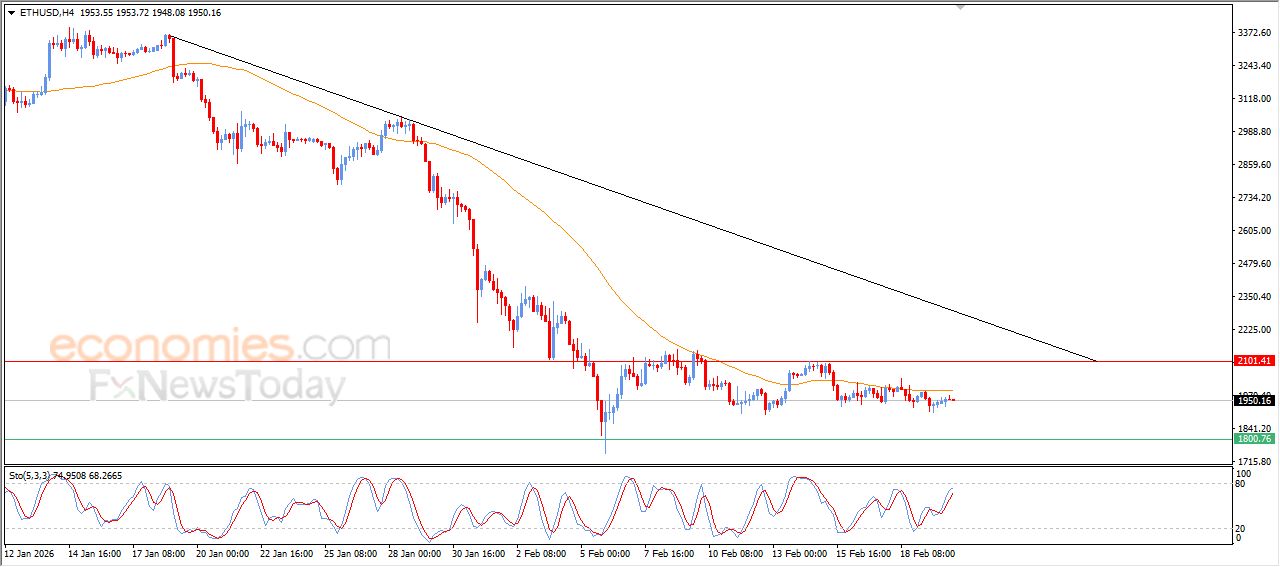Click the 12 Jan 2026 date label

(31, 552)
